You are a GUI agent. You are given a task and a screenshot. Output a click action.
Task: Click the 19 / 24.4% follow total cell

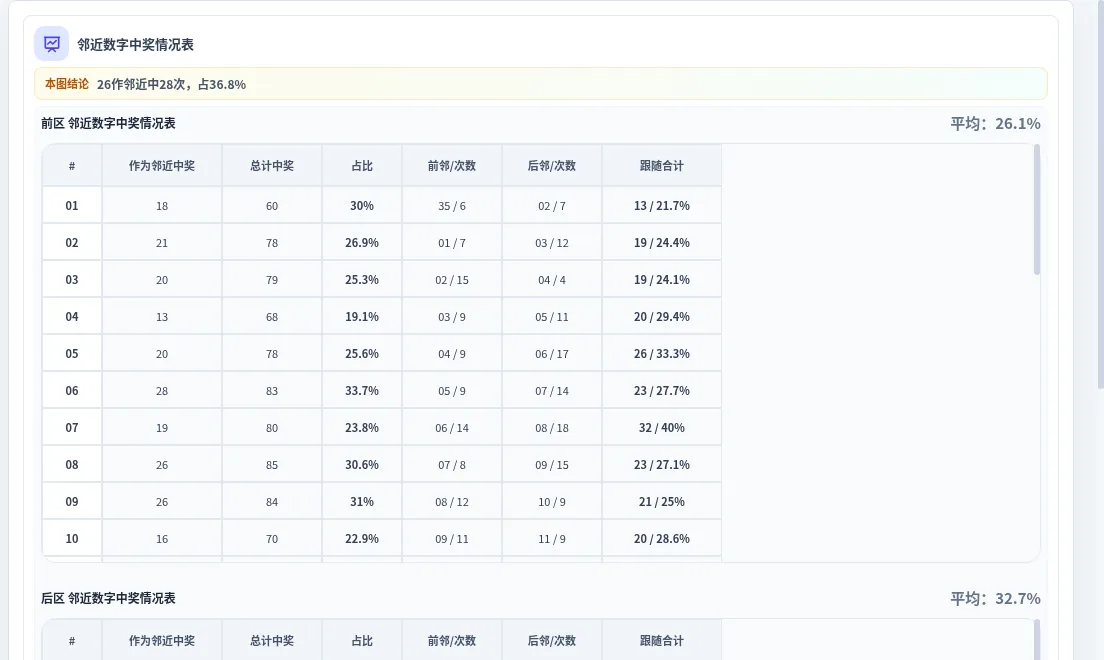coord(662,242)
